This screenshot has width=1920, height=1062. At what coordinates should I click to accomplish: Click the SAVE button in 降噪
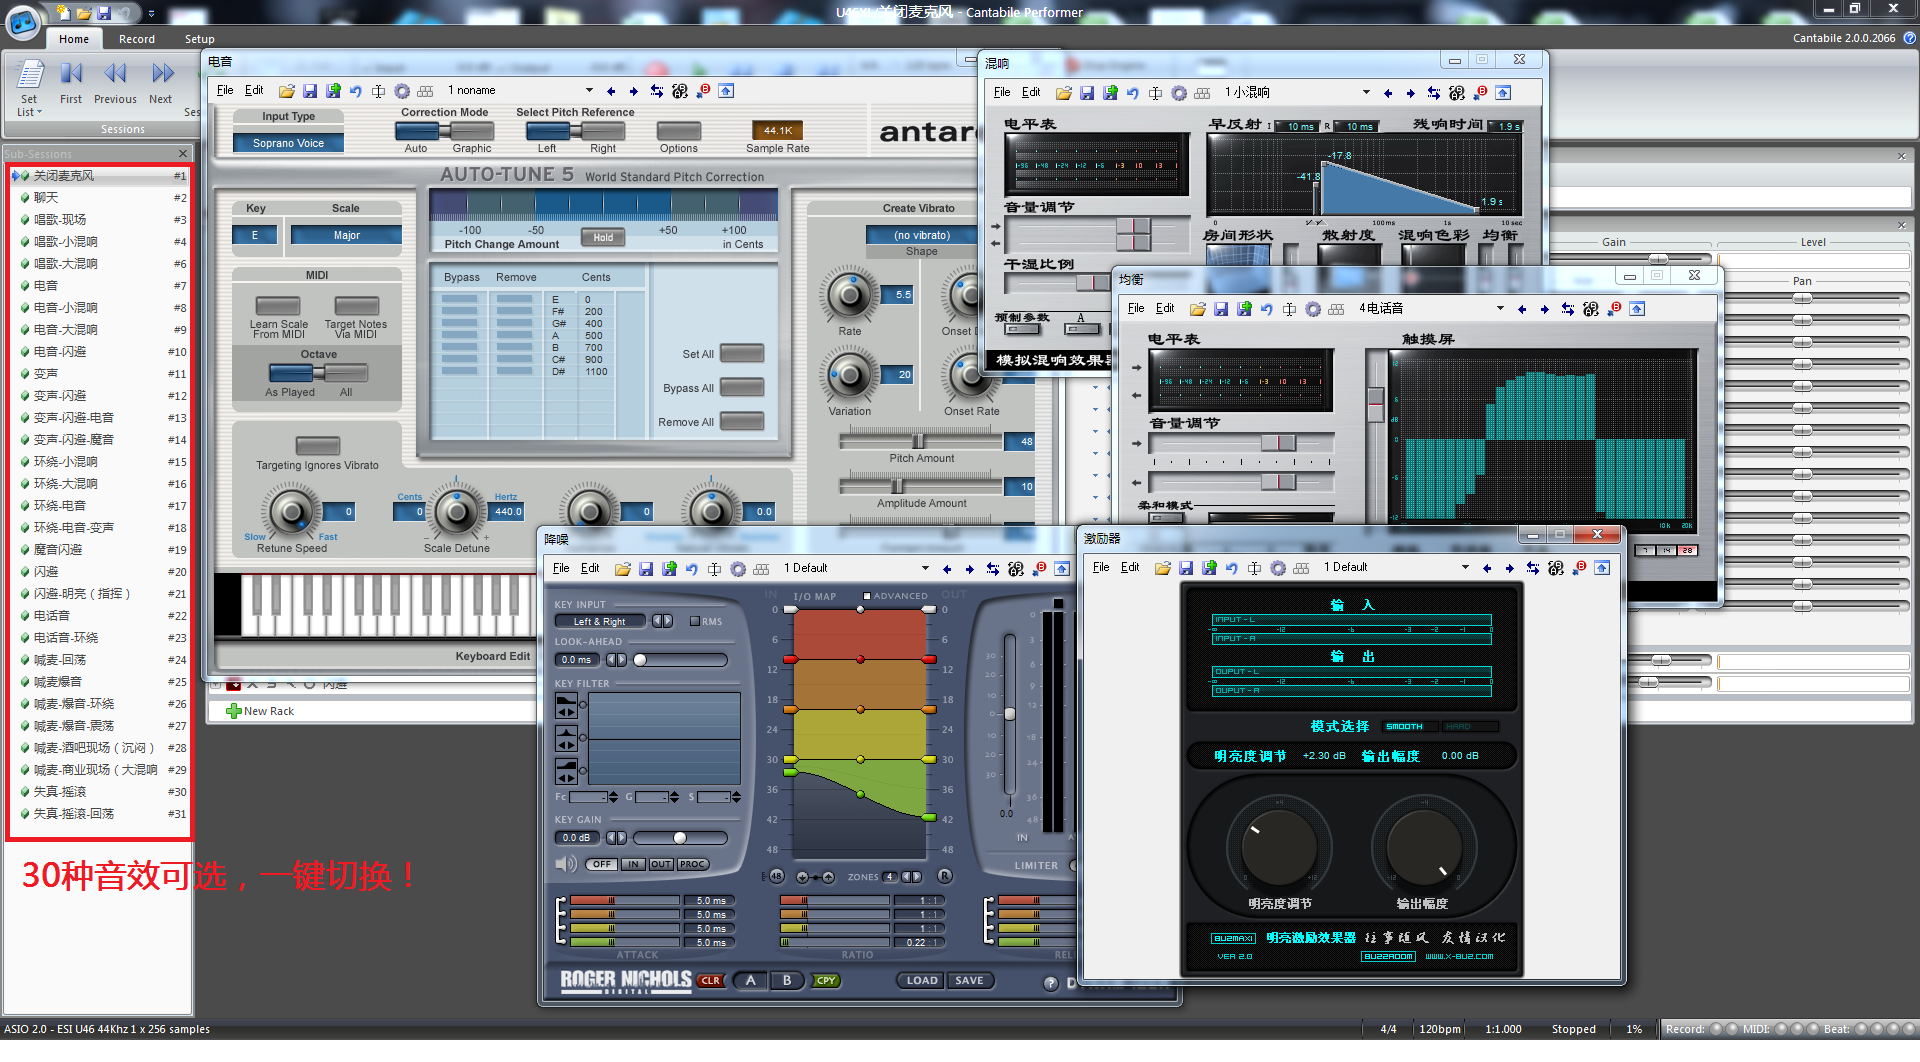pos(969,981)
